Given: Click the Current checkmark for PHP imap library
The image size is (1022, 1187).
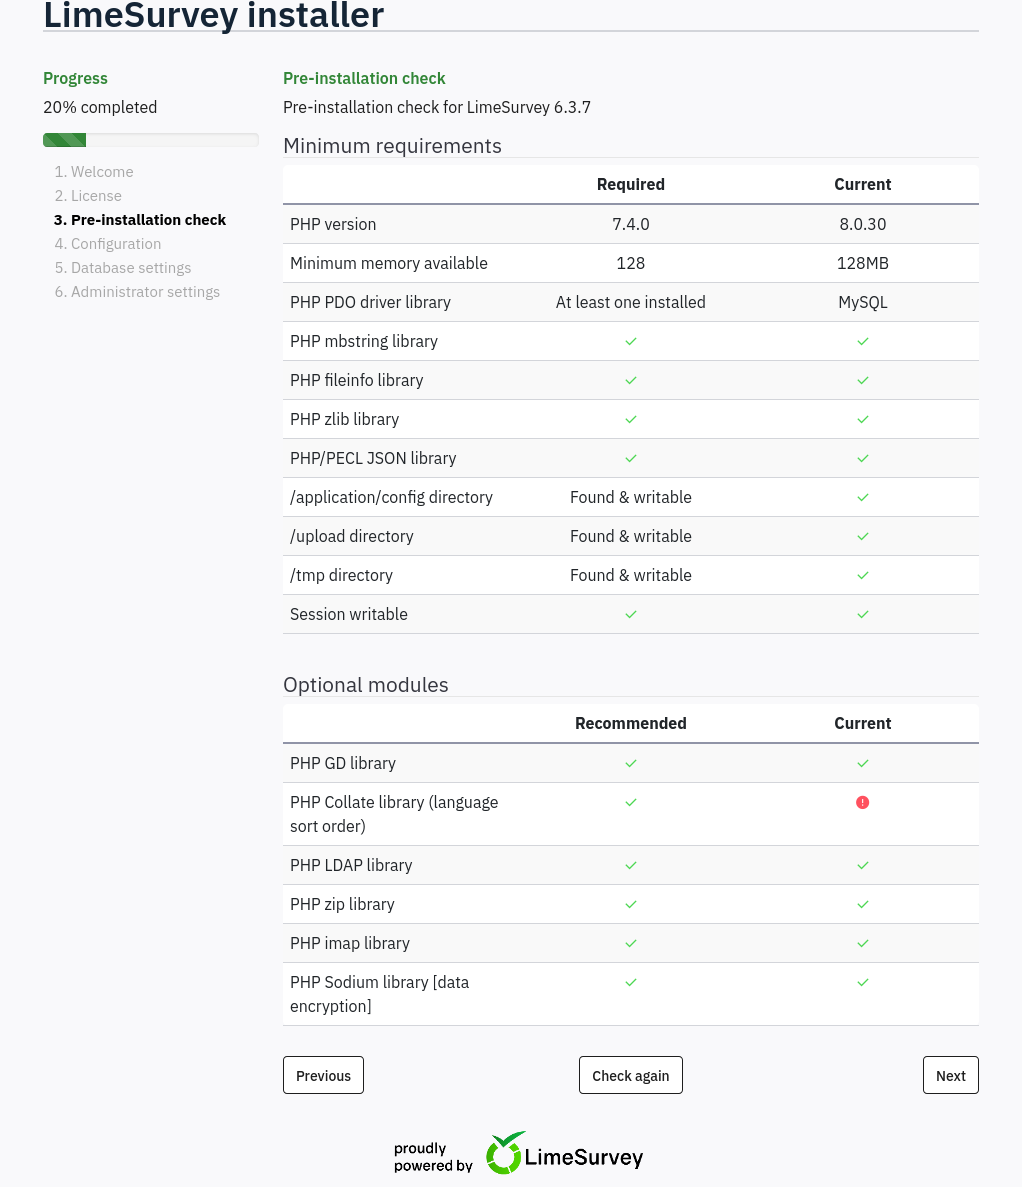Looking at the screenshot, I should pyautogui.click(x=862, y=943).
